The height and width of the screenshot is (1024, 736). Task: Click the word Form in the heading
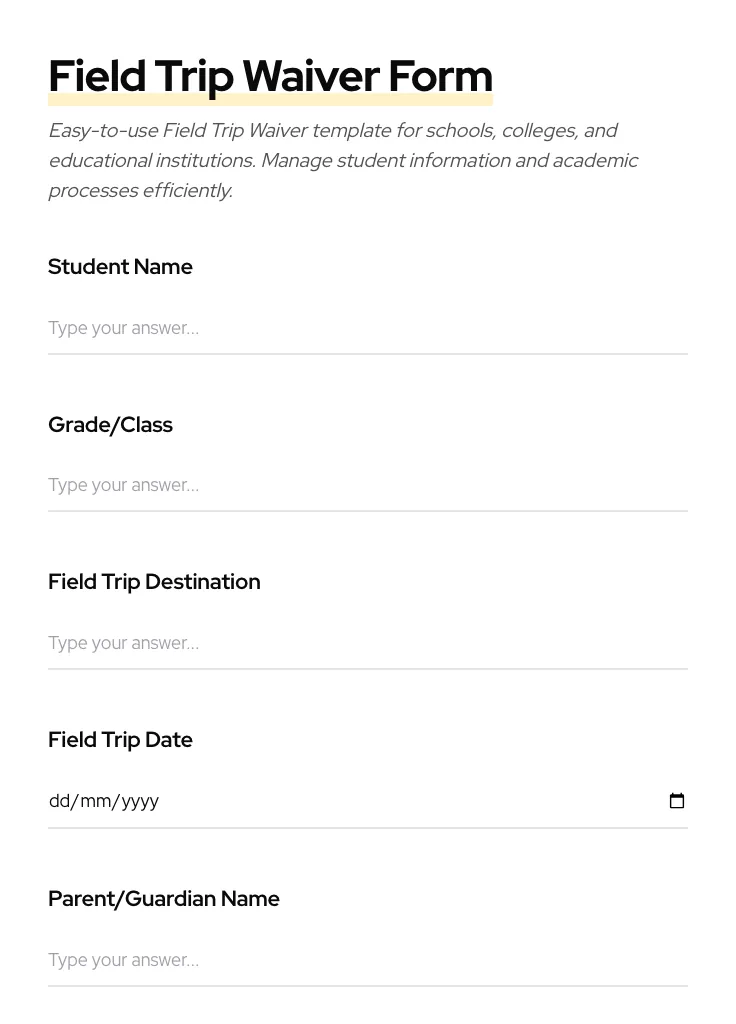pyautogui.click(x=440, y=77)
